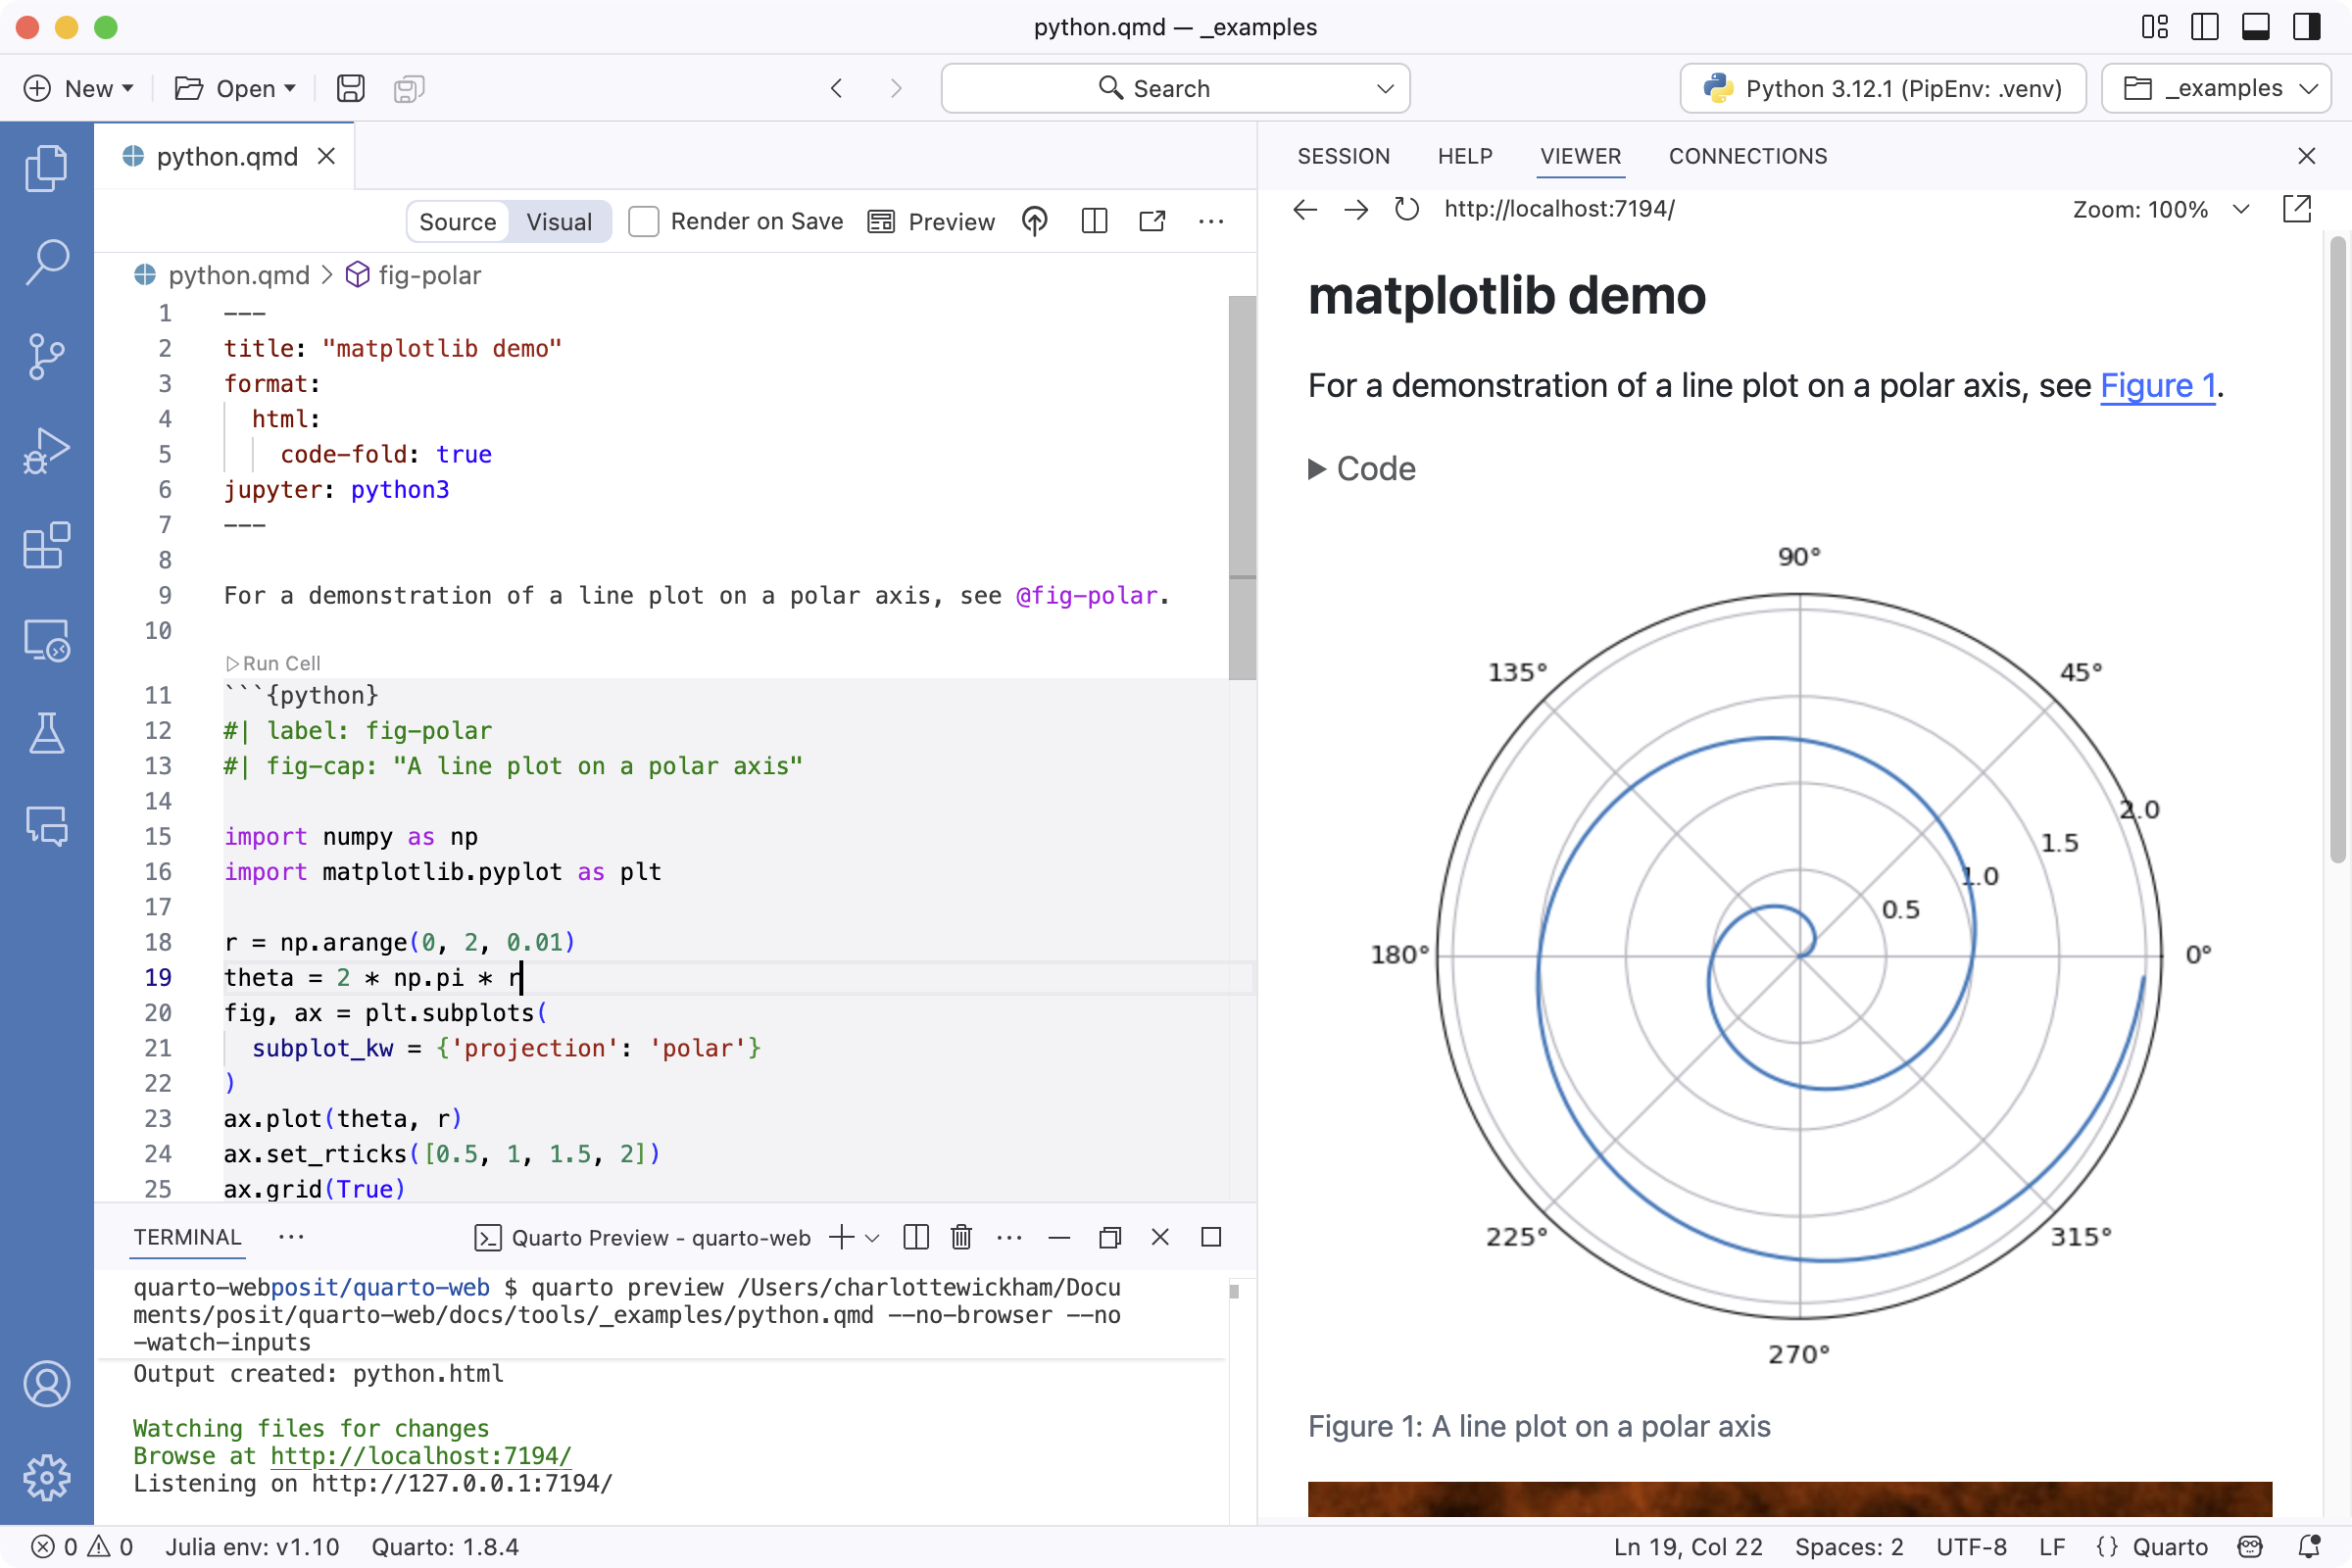The height and width of the screenshot is (1568, 2352).
Task: Open the Zoom 100% dropdown
Action: click(2160, 210)
